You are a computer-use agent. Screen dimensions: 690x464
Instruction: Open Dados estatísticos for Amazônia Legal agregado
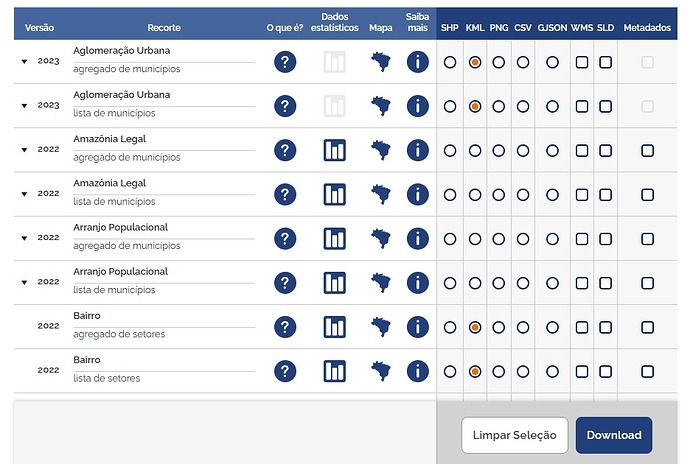tap(334, 150)
